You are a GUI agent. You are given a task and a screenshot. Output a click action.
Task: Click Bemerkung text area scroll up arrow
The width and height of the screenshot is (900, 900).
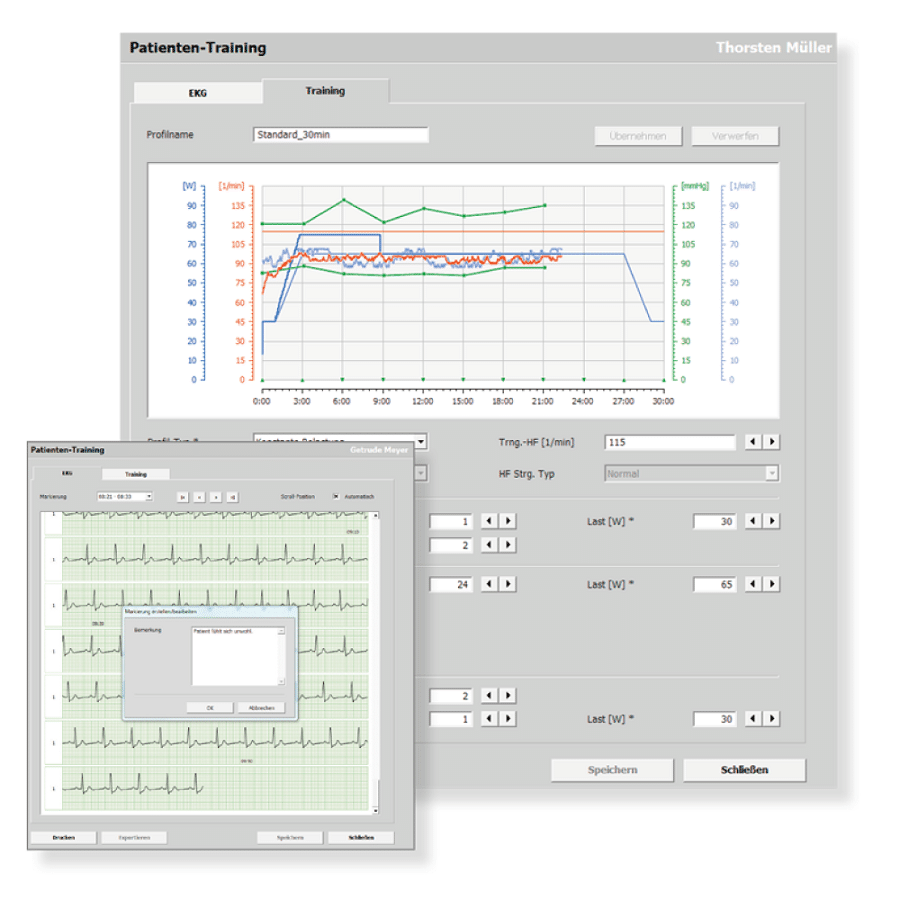(281, 631)
